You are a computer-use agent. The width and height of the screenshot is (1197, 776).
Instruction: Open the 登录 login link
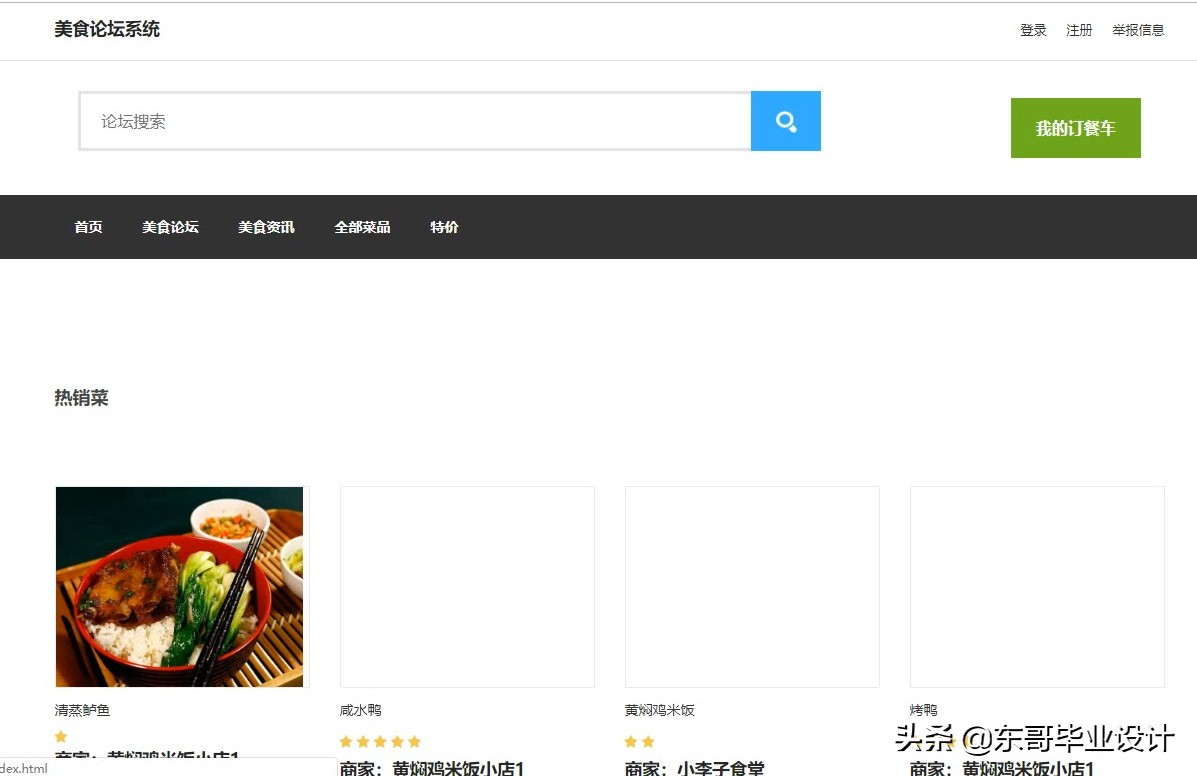click(1033, 30)
